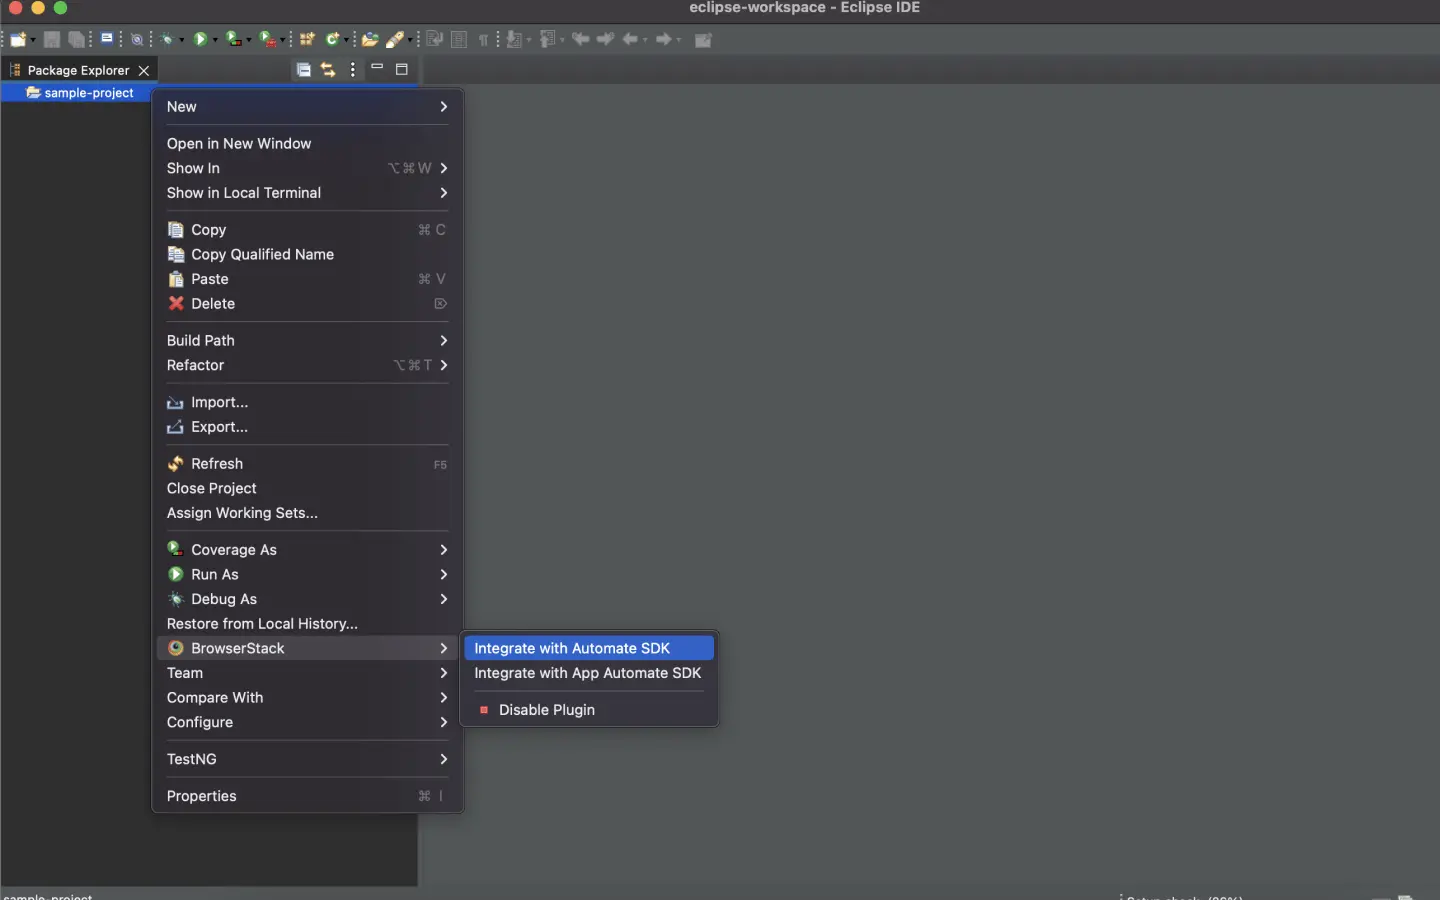The height and width of the screenshot is (900, 1440).
Task: Click the New Java Class toolbar icon
Action: pos(332,39)
